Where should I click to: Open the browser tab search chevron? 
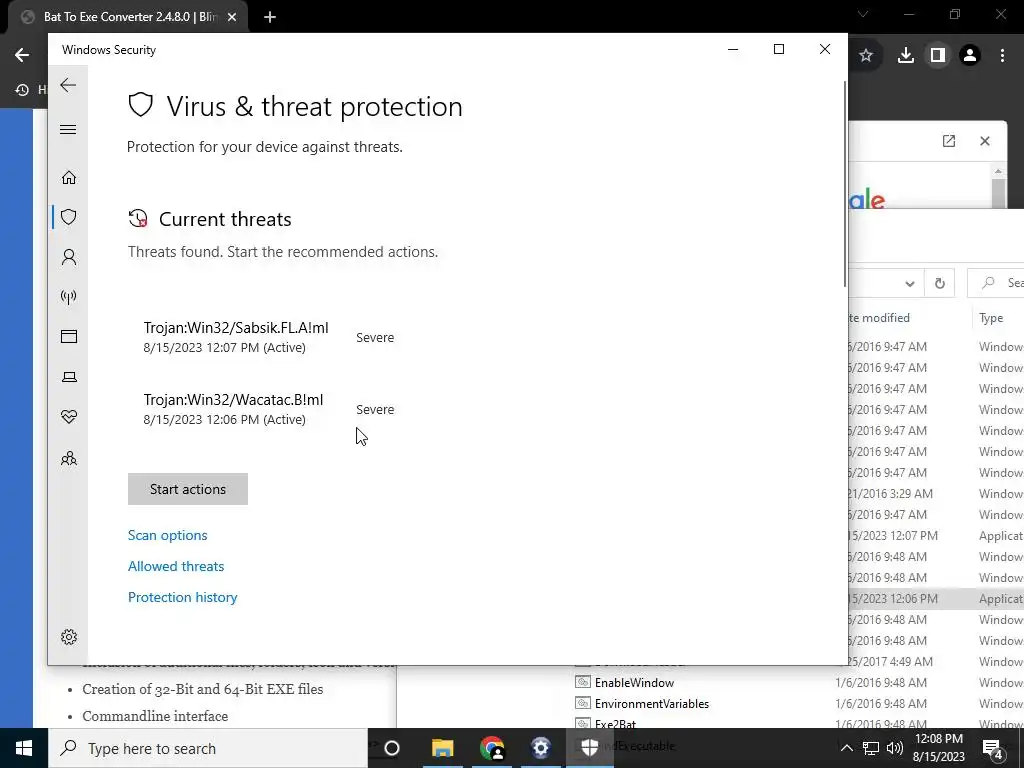point(863,14)
